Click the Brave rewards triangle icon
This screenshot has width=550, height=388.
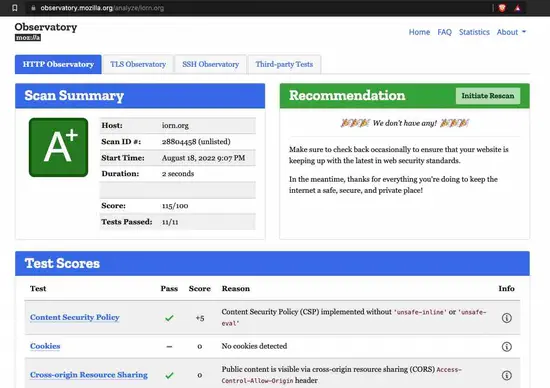point(518,8)
